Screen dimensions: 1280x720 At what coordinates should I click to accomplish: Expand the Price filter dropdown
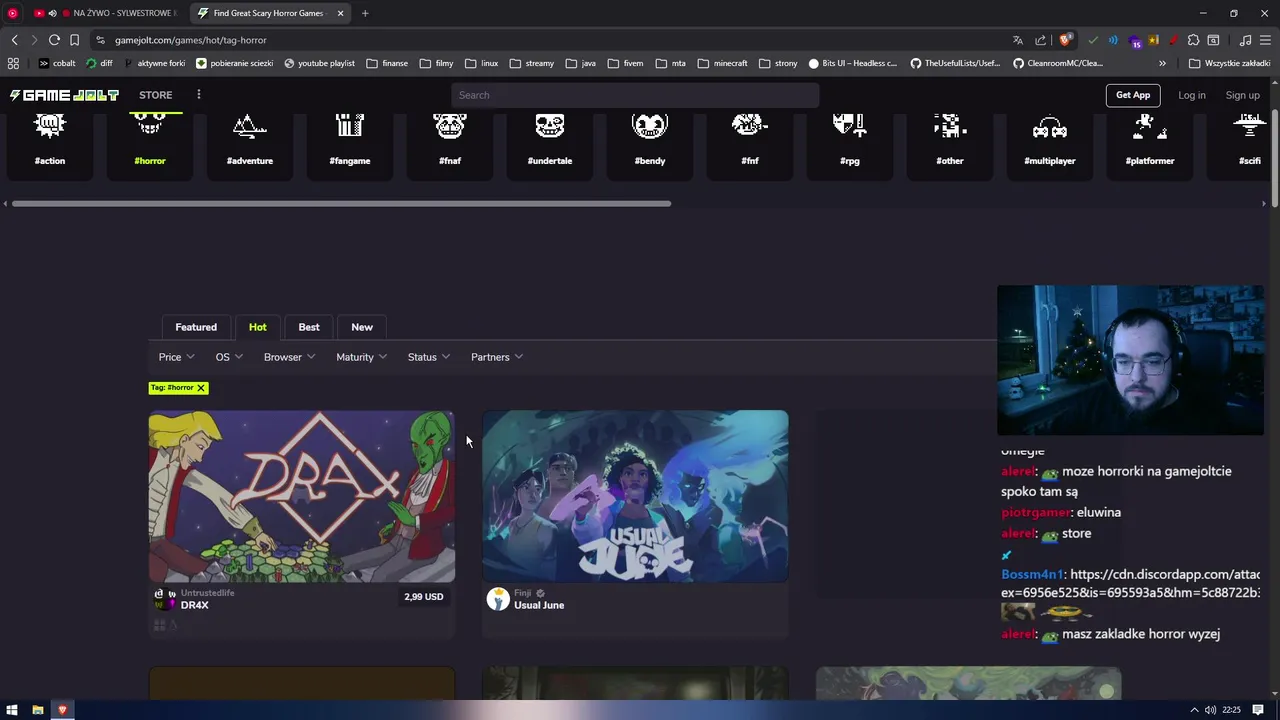[x=177, y=357]
